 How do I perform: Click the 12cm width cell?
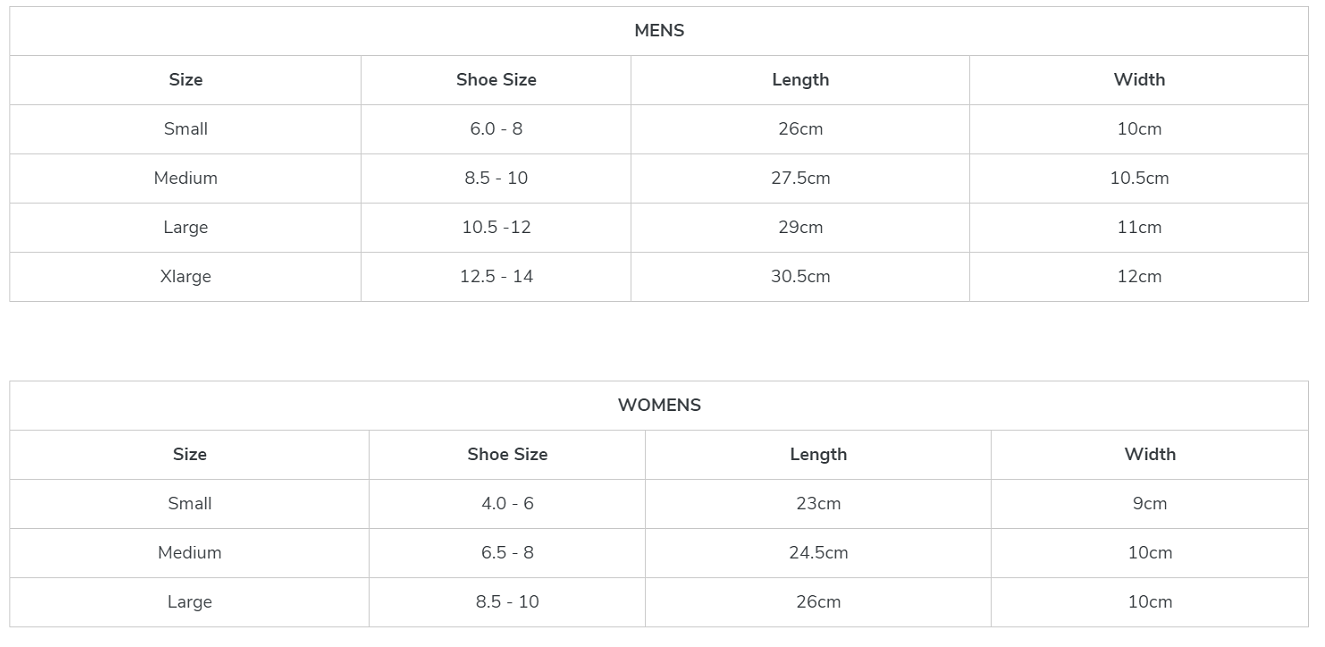click(1139, 277)
